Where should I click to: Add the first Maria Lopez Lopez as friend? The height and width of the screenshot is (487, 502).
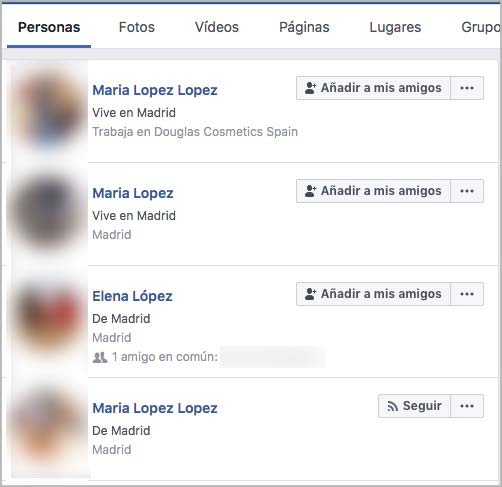[x=373, y=88]
